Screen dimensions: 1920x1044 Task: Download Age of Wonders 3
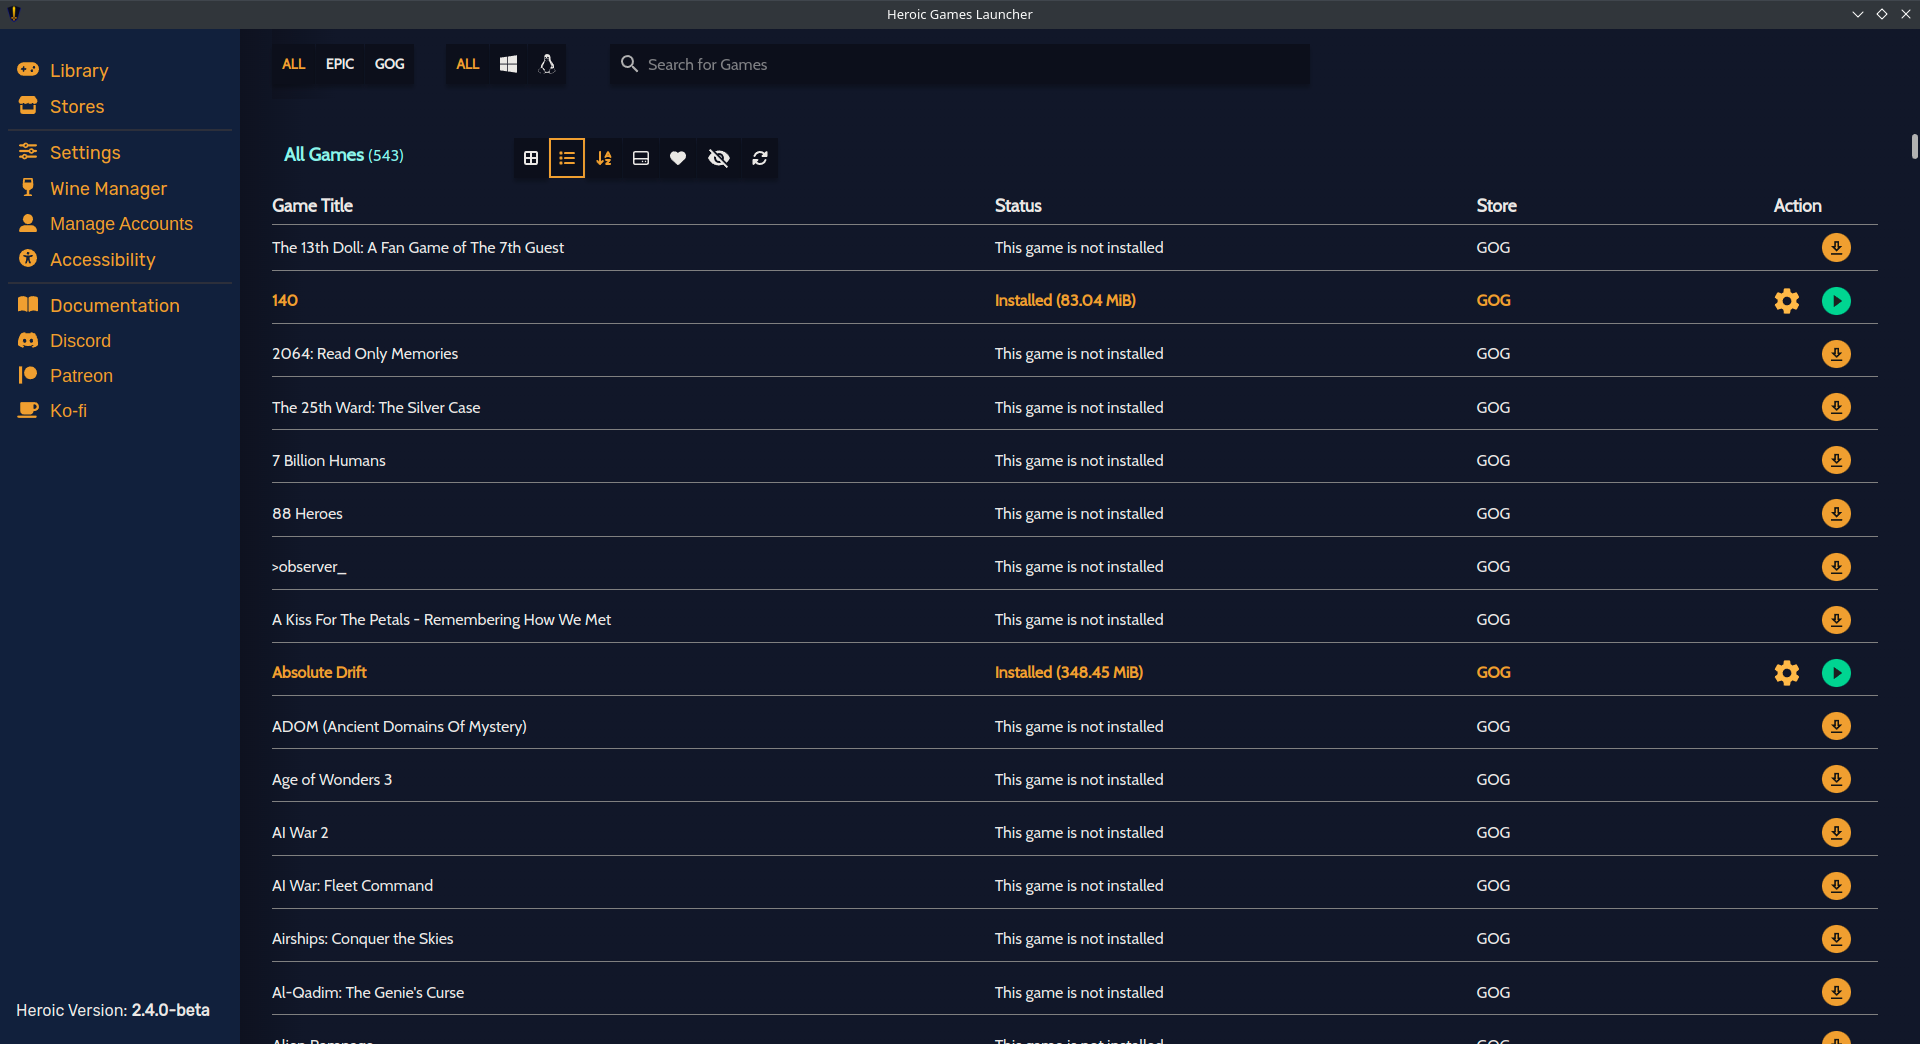pyautogui.click(x=1836, y=779)
